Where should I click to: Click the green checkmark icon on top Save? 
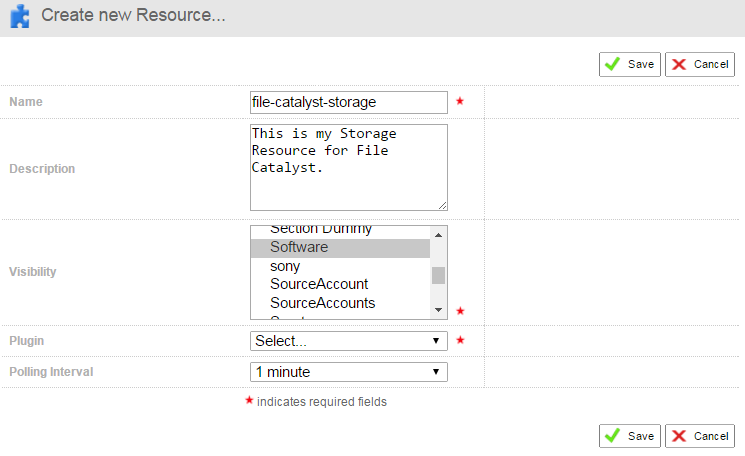[x=612, y=64]
